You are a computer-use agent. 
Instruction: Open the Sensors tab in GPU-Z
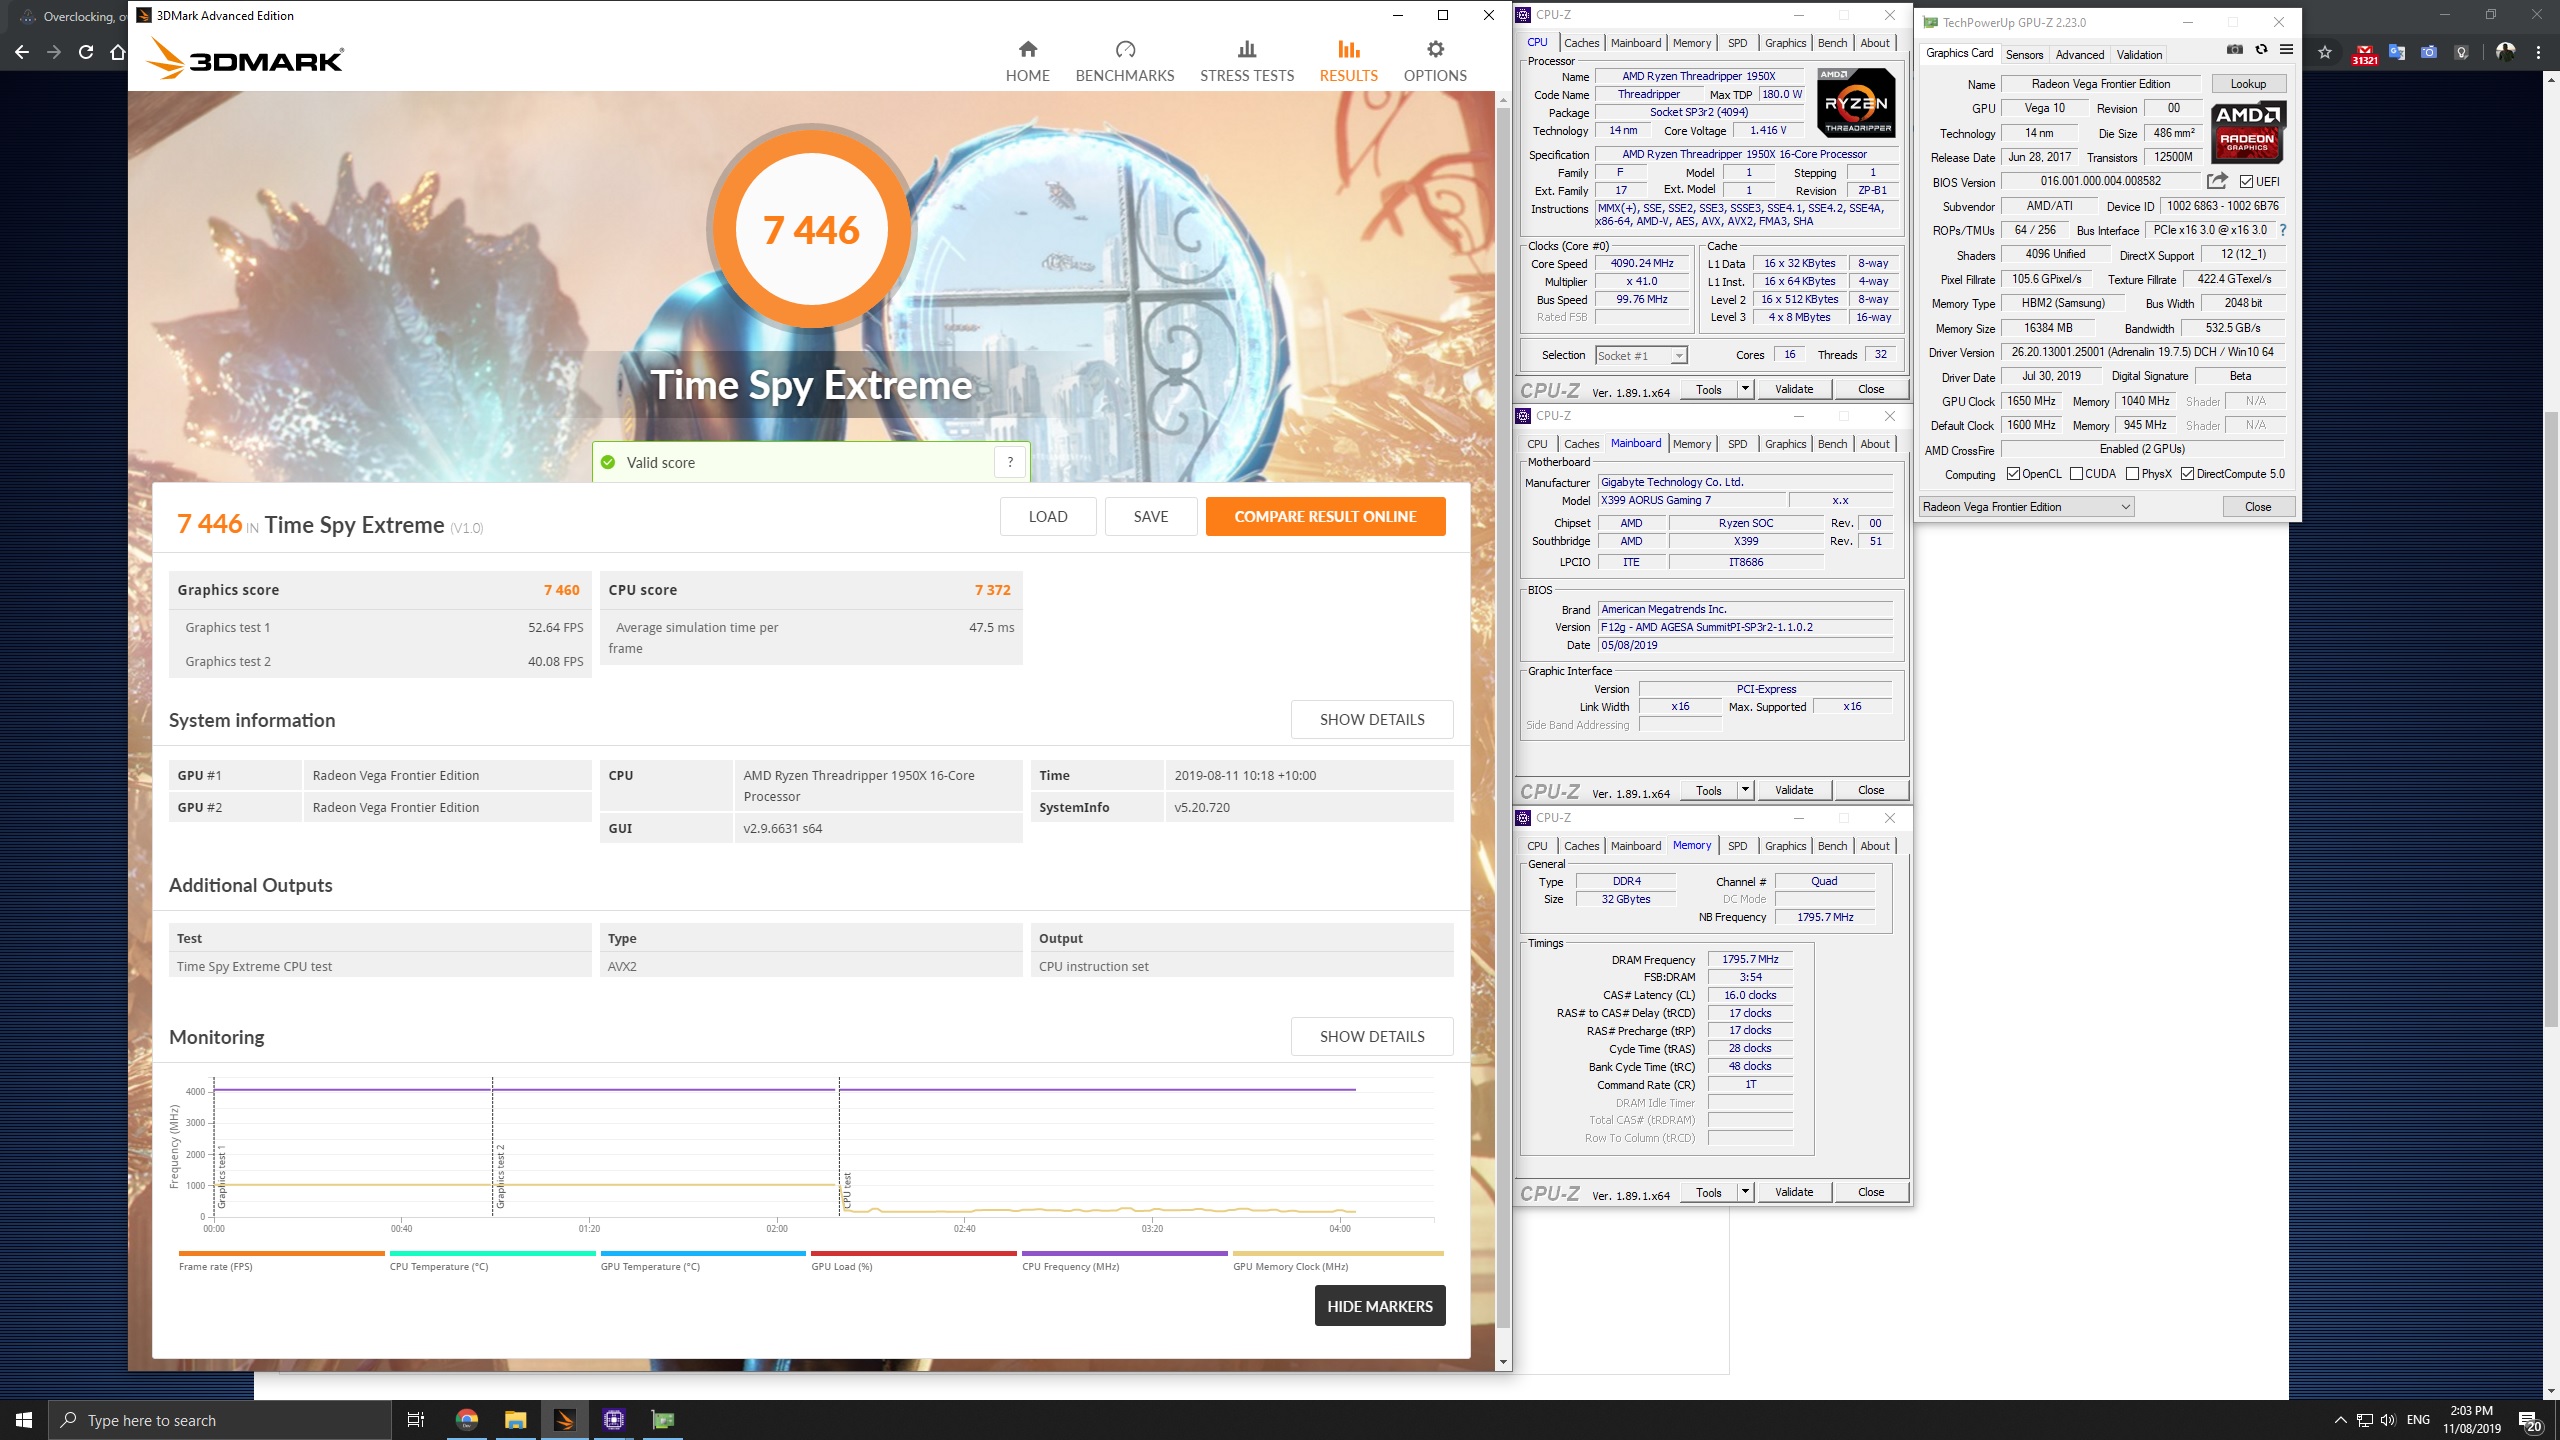[2024, 55]
